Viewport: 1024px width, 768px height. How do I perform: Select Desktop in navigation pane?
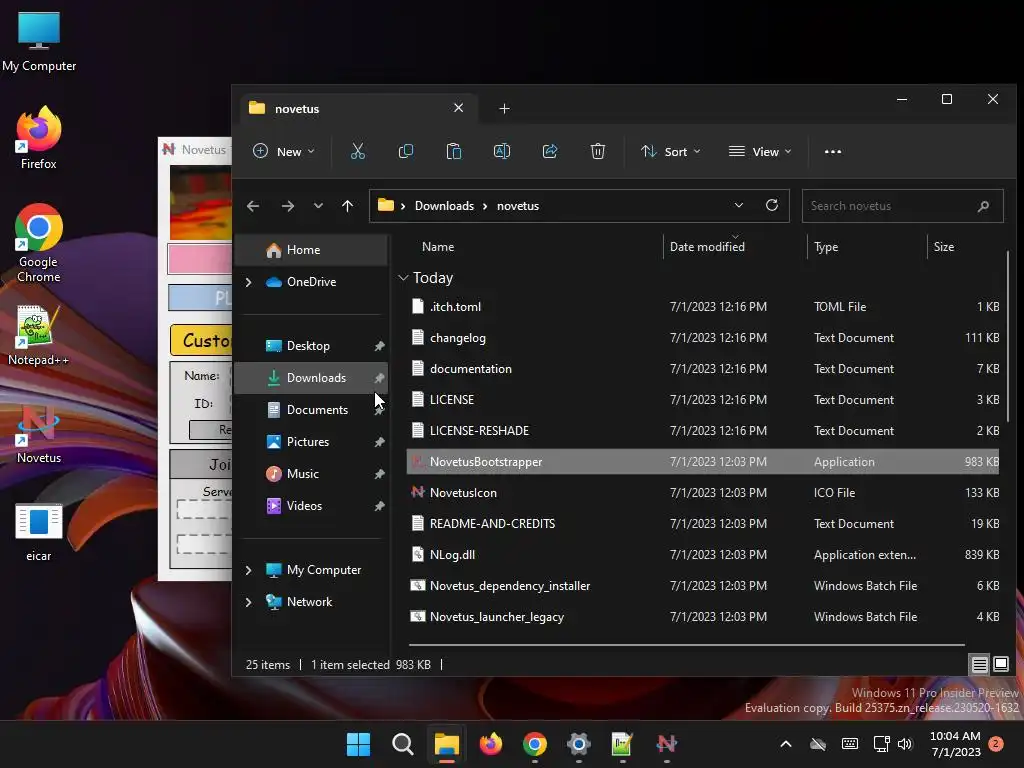311,346
